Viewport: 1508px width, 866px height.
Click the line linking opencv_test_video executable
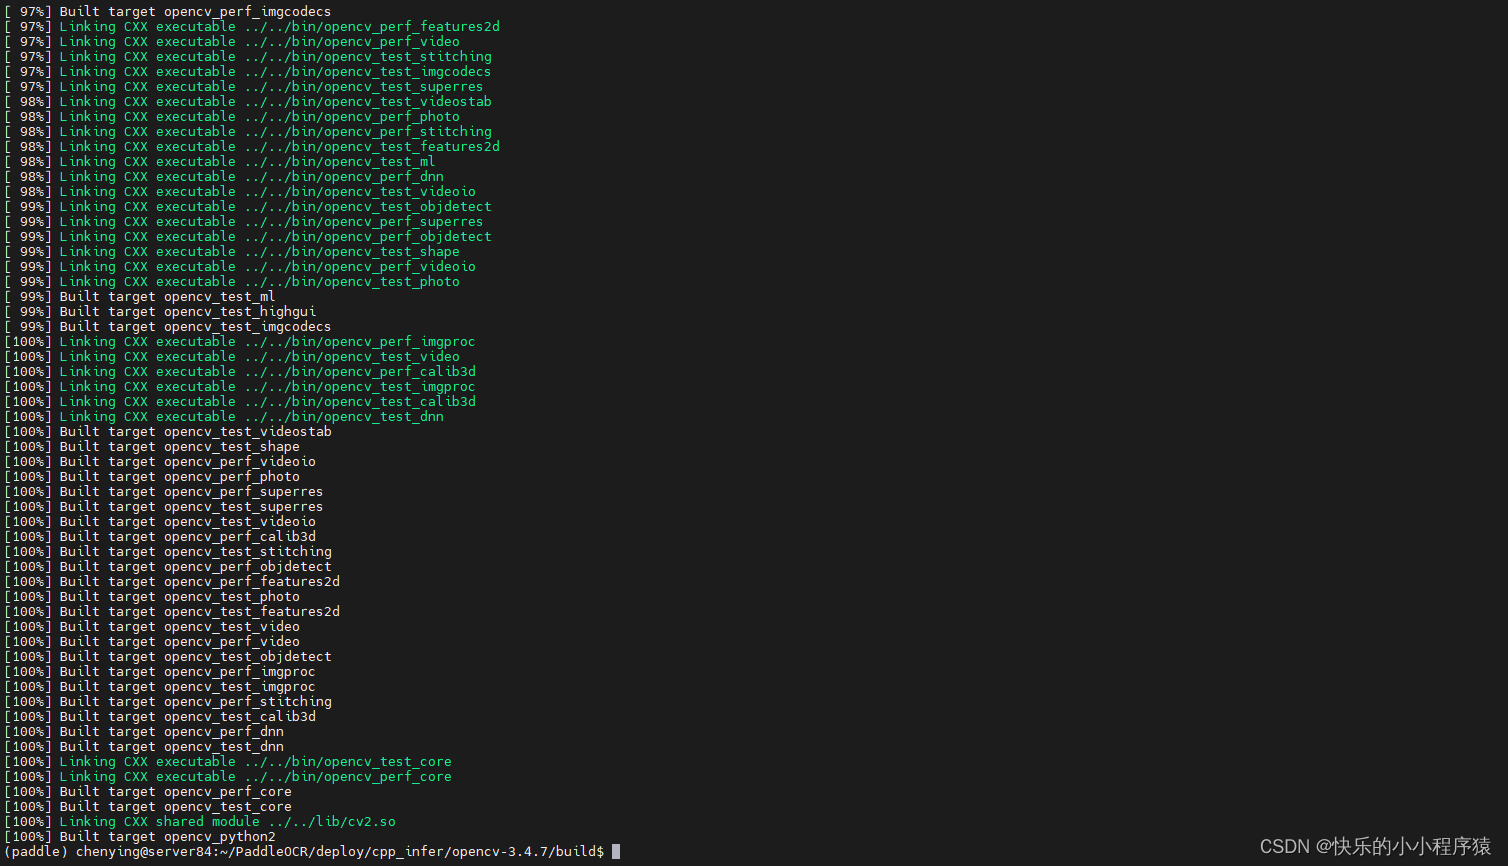[x=232, y=357]
